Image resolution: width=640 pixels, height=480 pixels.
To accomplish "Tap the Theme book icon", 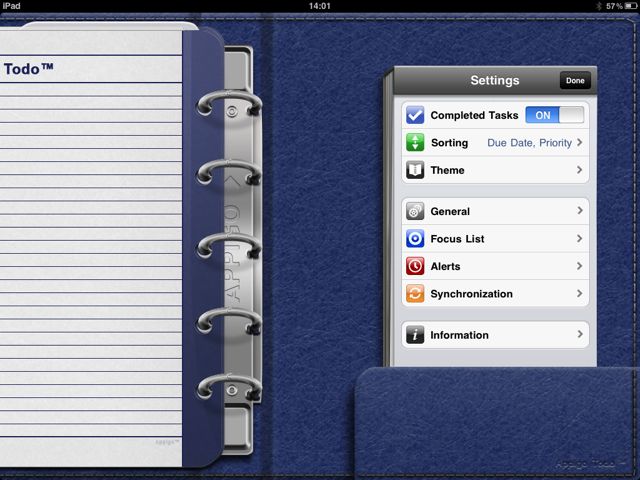I will (415, 170).
